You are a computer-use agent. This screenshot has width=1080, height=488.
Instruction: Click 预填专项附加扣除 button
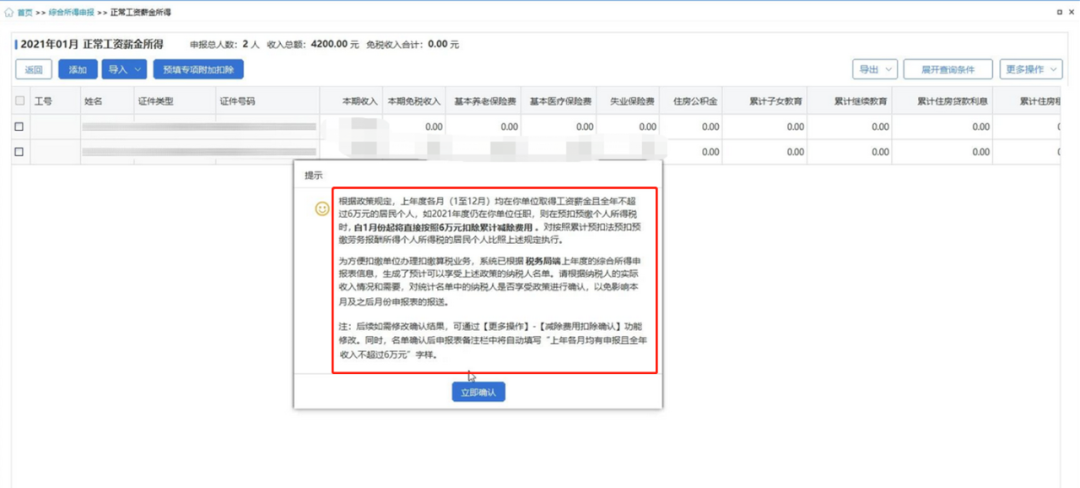coord(198,70)
